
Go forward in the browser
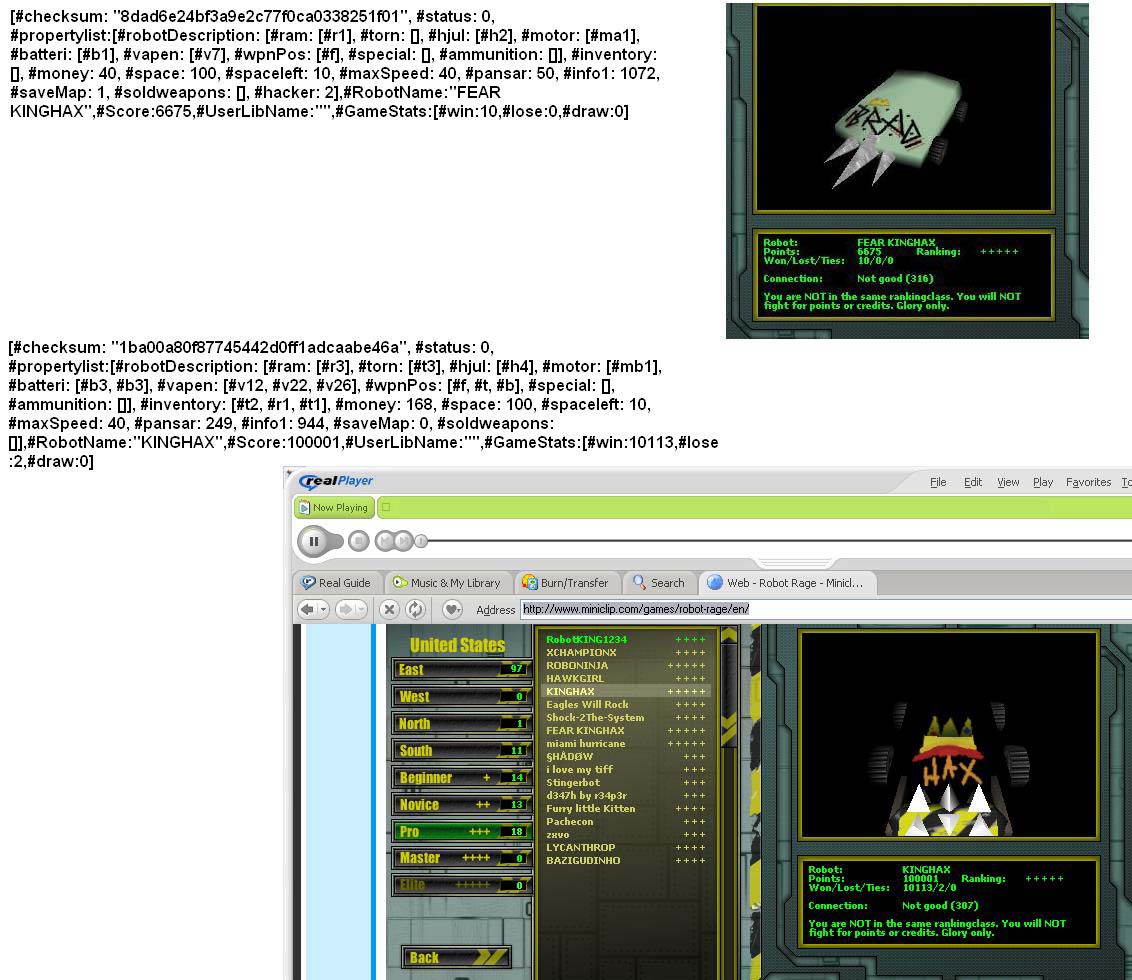[345, 610]
